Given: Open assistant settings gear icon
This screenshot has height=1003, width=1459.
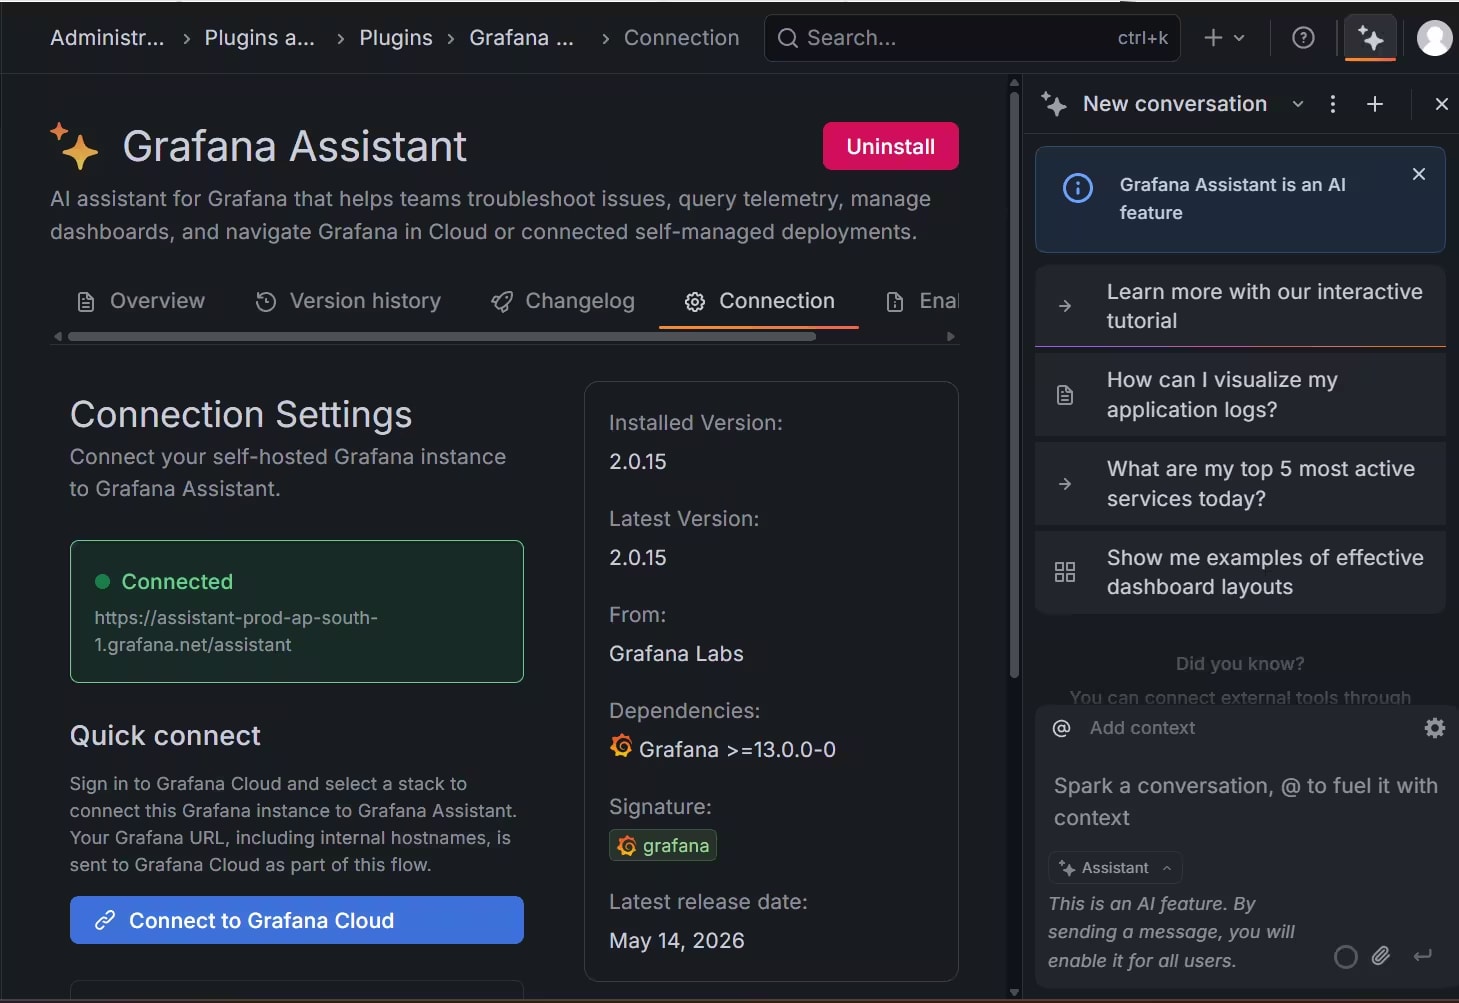Looking at the screenshot, I should [1435, 728].
